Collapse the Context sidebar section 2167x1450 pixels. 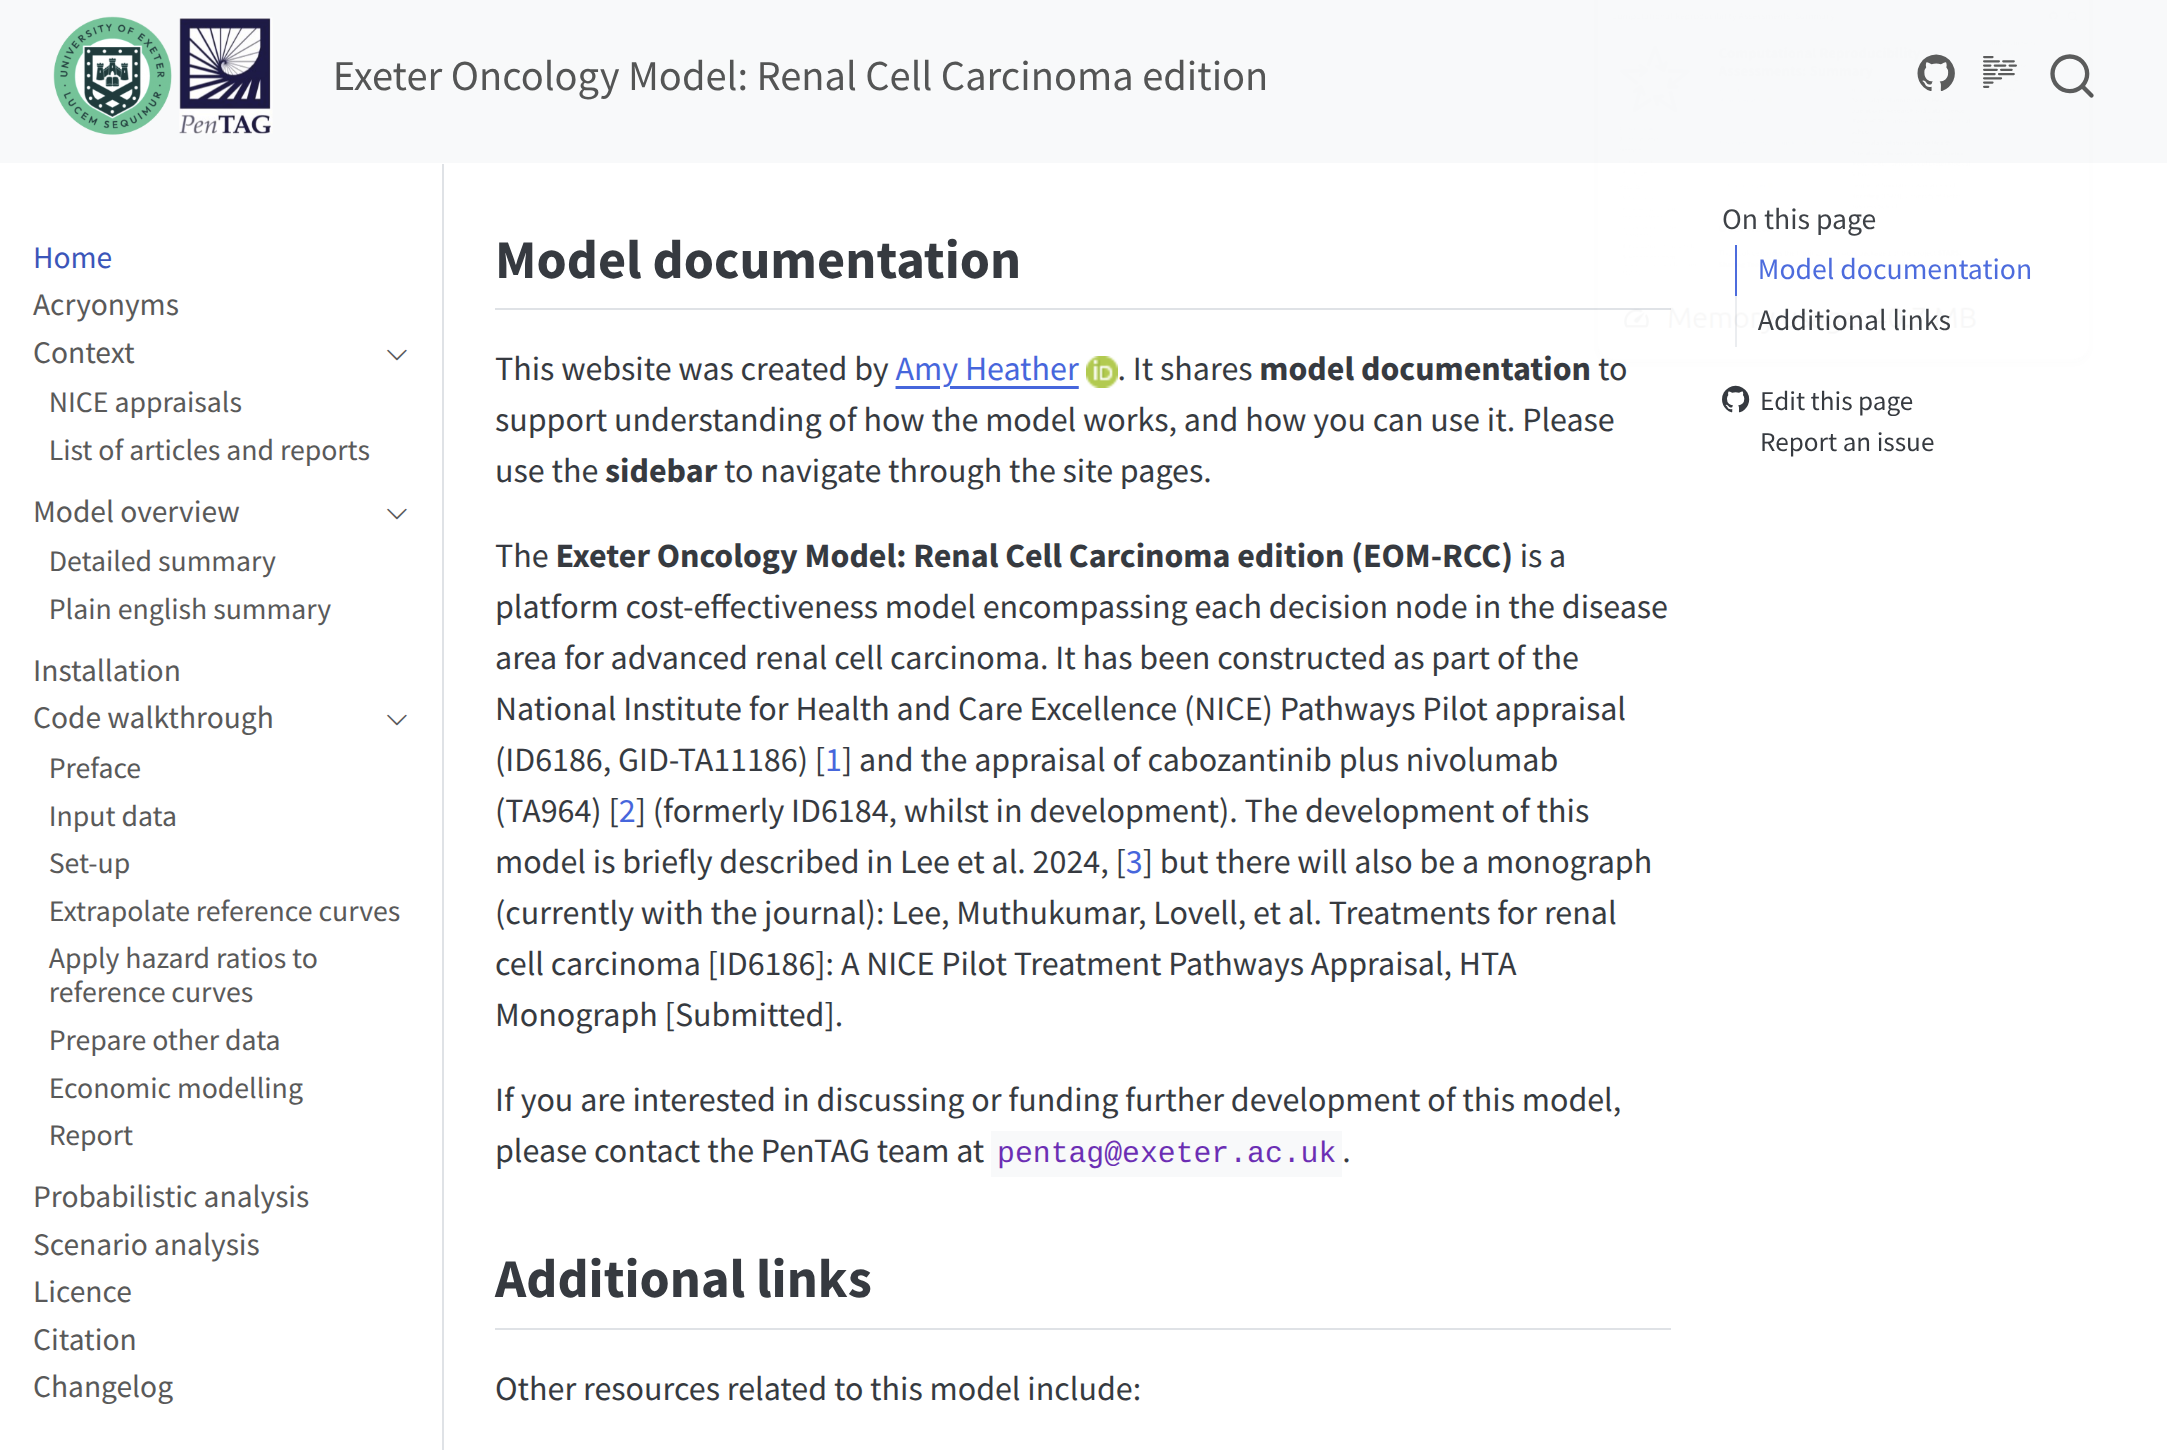pos(397,355)
